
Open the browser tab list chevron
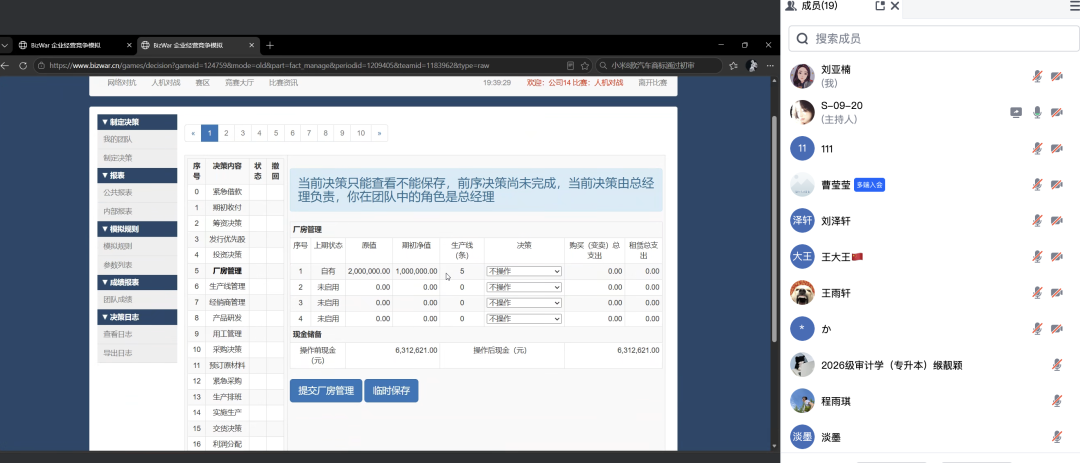(5, 45)
